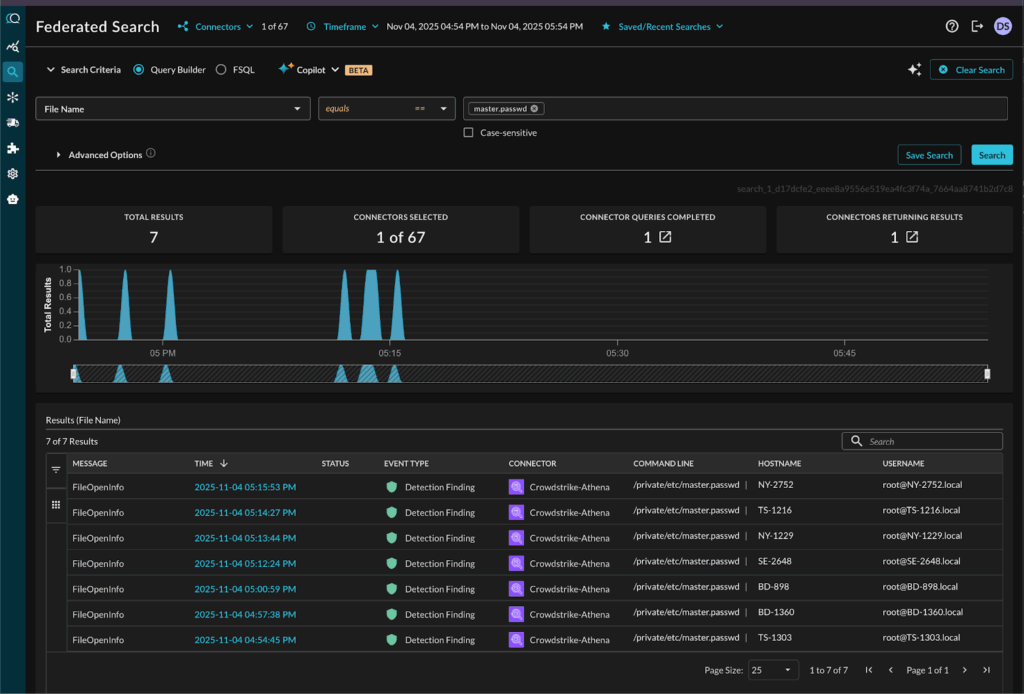The width and height of the screenshot is (1024, 694).
Task: Open the settings gear in sidebar
Action: pos(12,173)
